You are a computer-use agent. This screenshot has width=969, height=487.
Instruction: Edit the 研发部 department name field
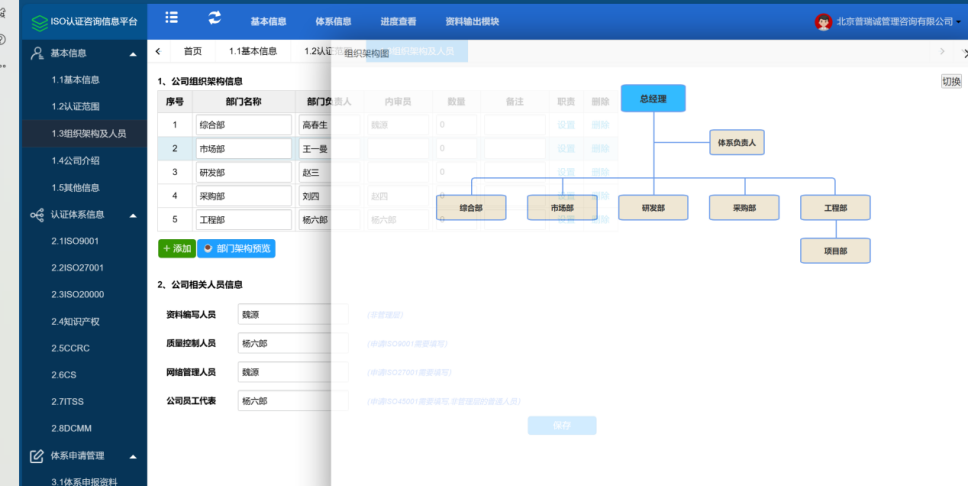pyautogui.click(x=243, y=172)
